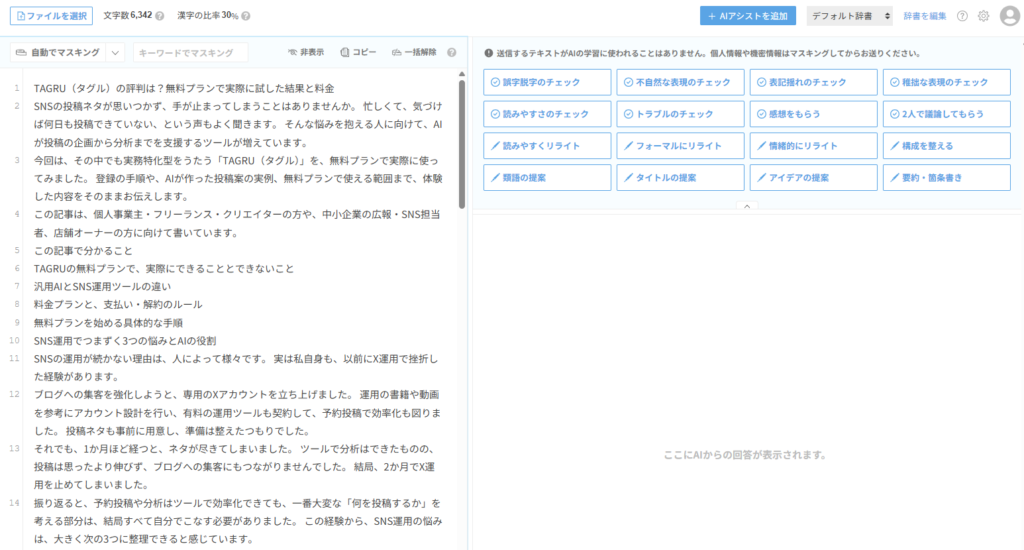Image resolution: width=1024 pixels, height=550 pixels.
Task: Select タイトルの提案
Action: [x=680, y=178]
